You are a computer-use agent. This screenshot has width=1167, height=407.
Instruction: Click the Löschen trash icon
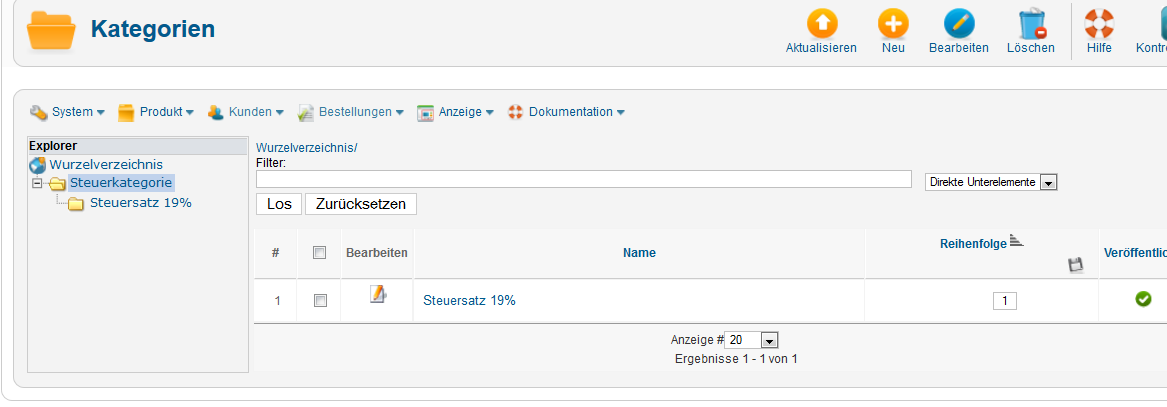pos(1030,24)
